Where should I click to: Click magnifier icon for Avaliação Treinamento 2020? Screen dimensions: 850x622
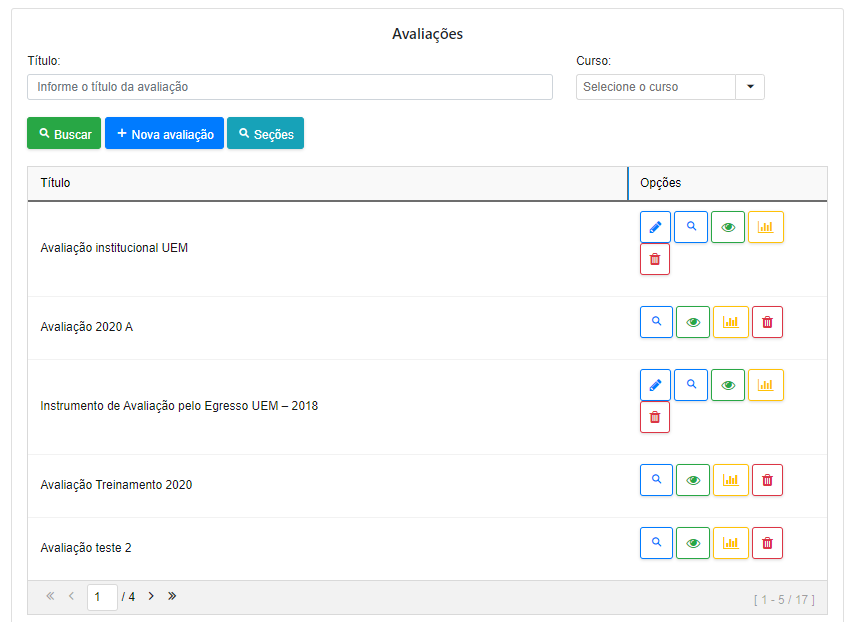656,480
